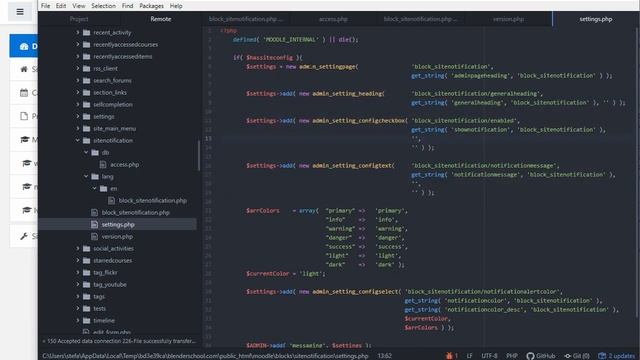Expand the recentlyaccesseditems folder chevron
This screenshot has height=360, width=640.
coord(78,56)
